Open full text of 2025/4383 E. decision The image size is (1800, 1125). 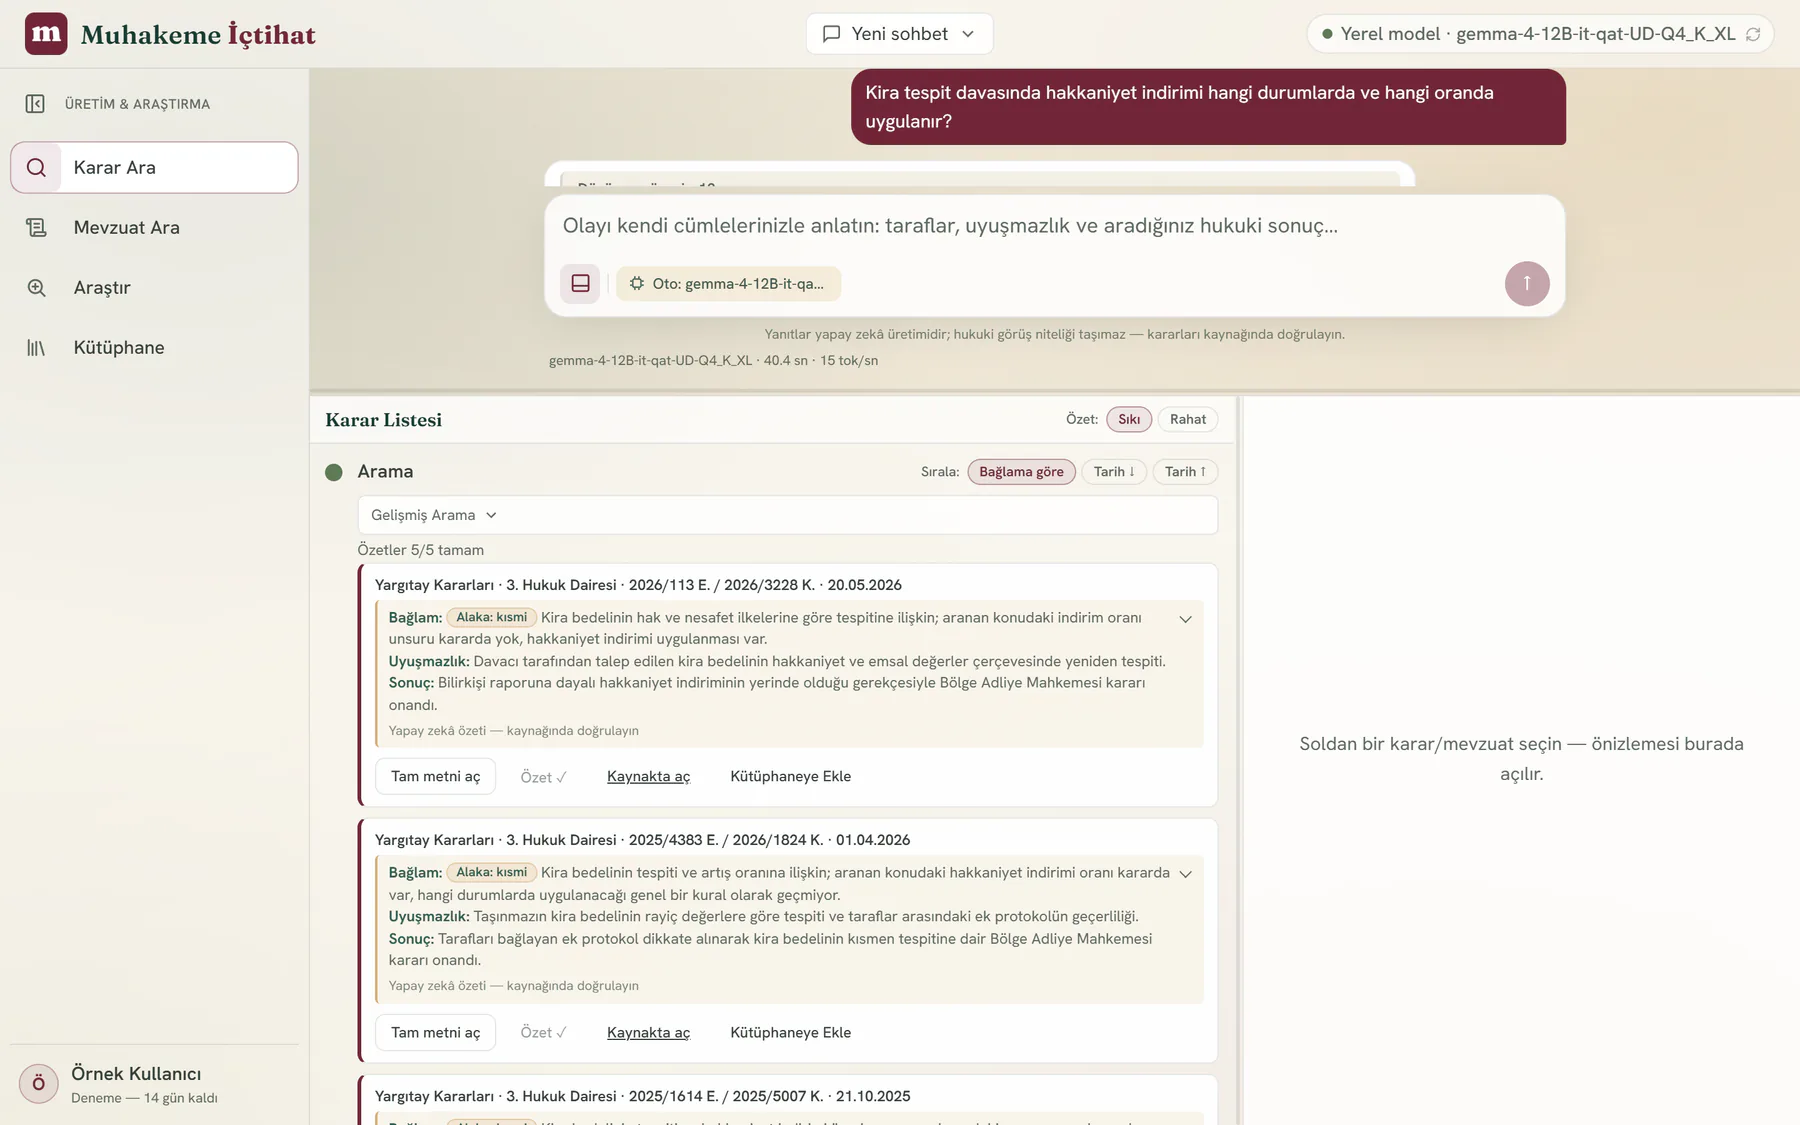click(x=435, y=1033)
